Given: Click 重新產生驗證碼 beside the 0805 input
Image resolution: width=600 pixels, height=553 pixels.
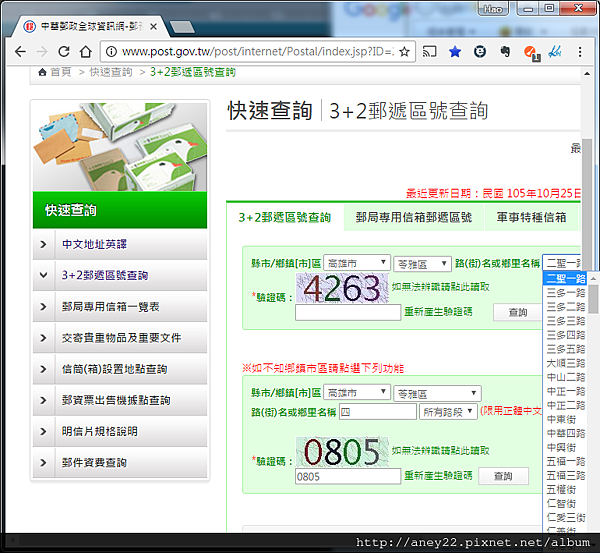Looking at the screenshot, I should (x=438, y=475).
